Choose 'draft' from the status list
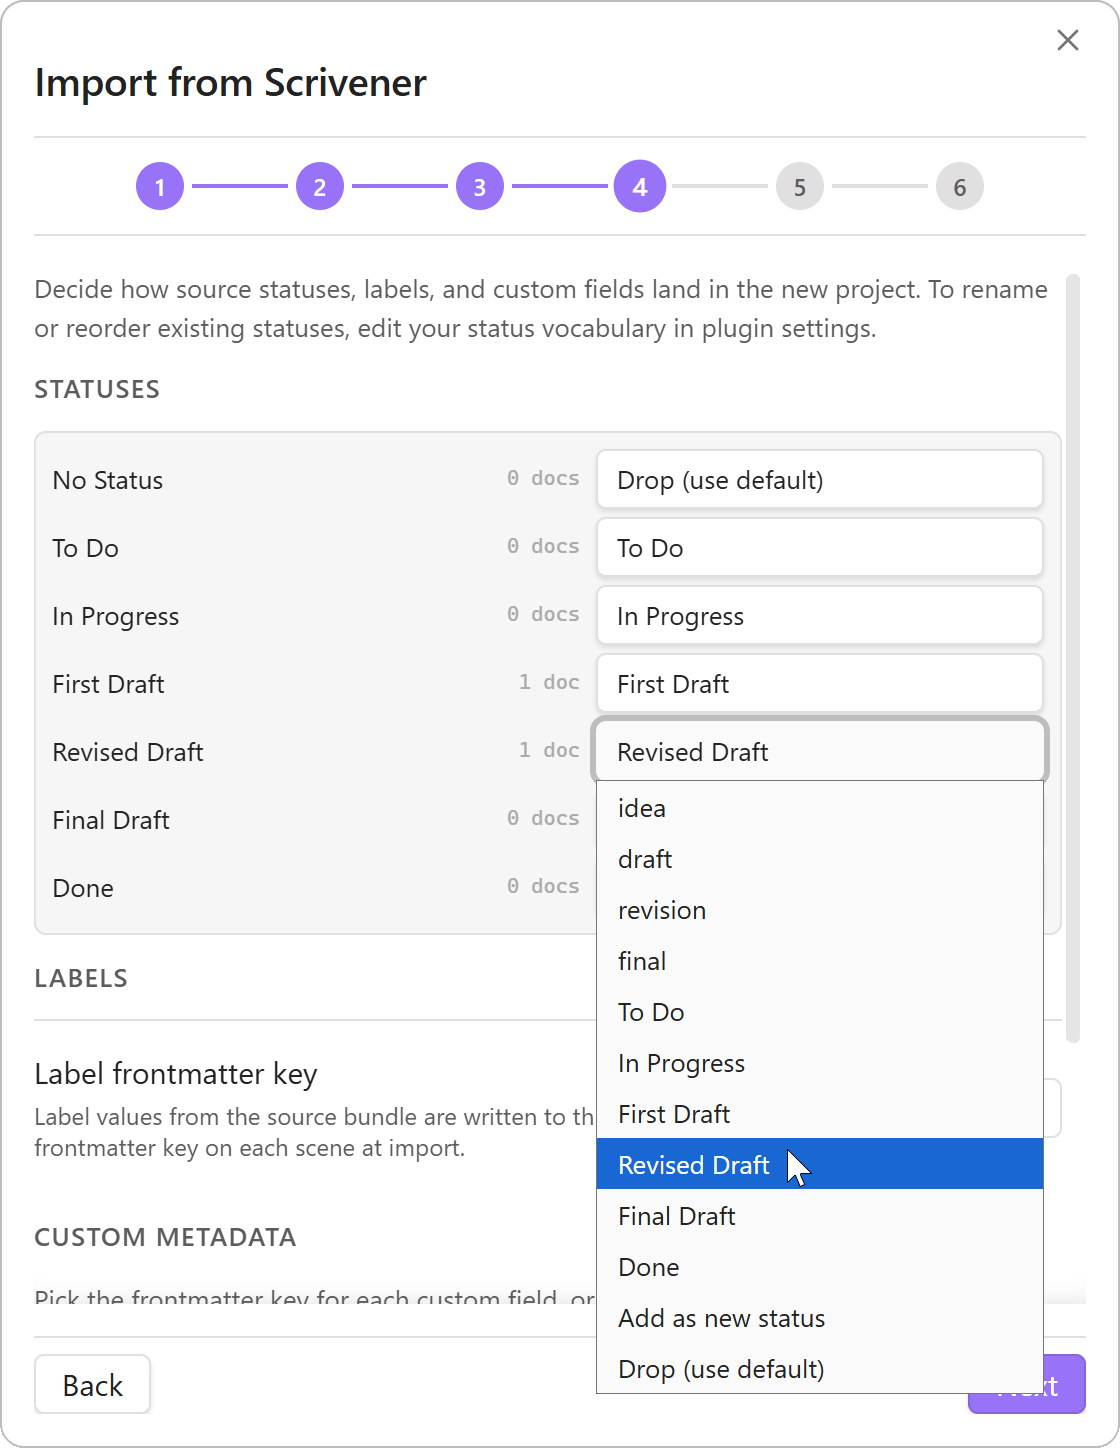The height and width of the screenshot is (1448, 1120). [820, 859]
